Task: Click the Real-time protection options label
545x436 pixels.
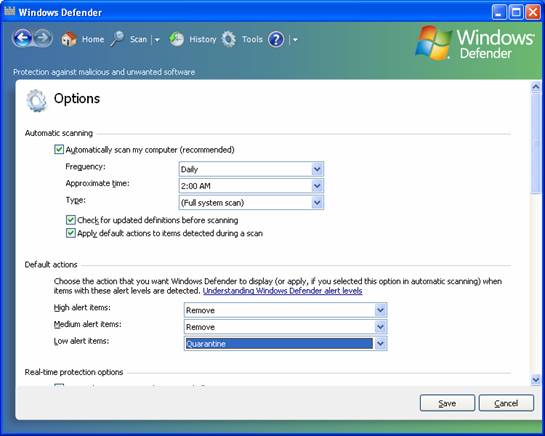Action: point(74,372)
